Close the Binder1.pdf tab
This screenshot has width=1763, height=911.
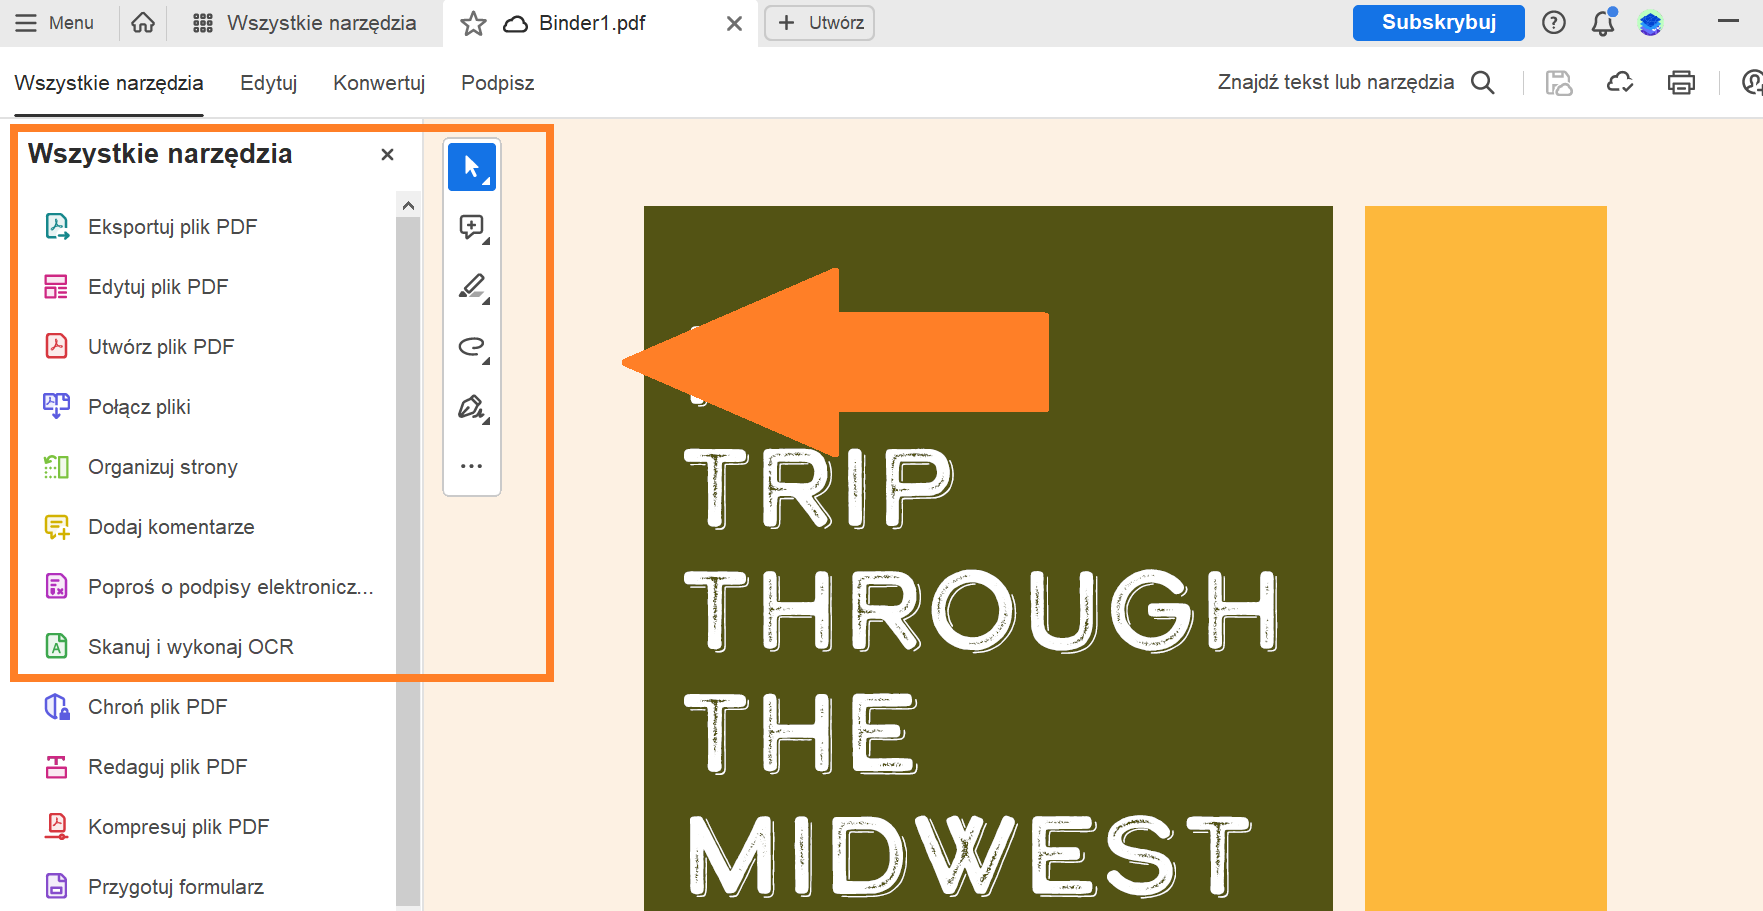[x=734, y=23]
